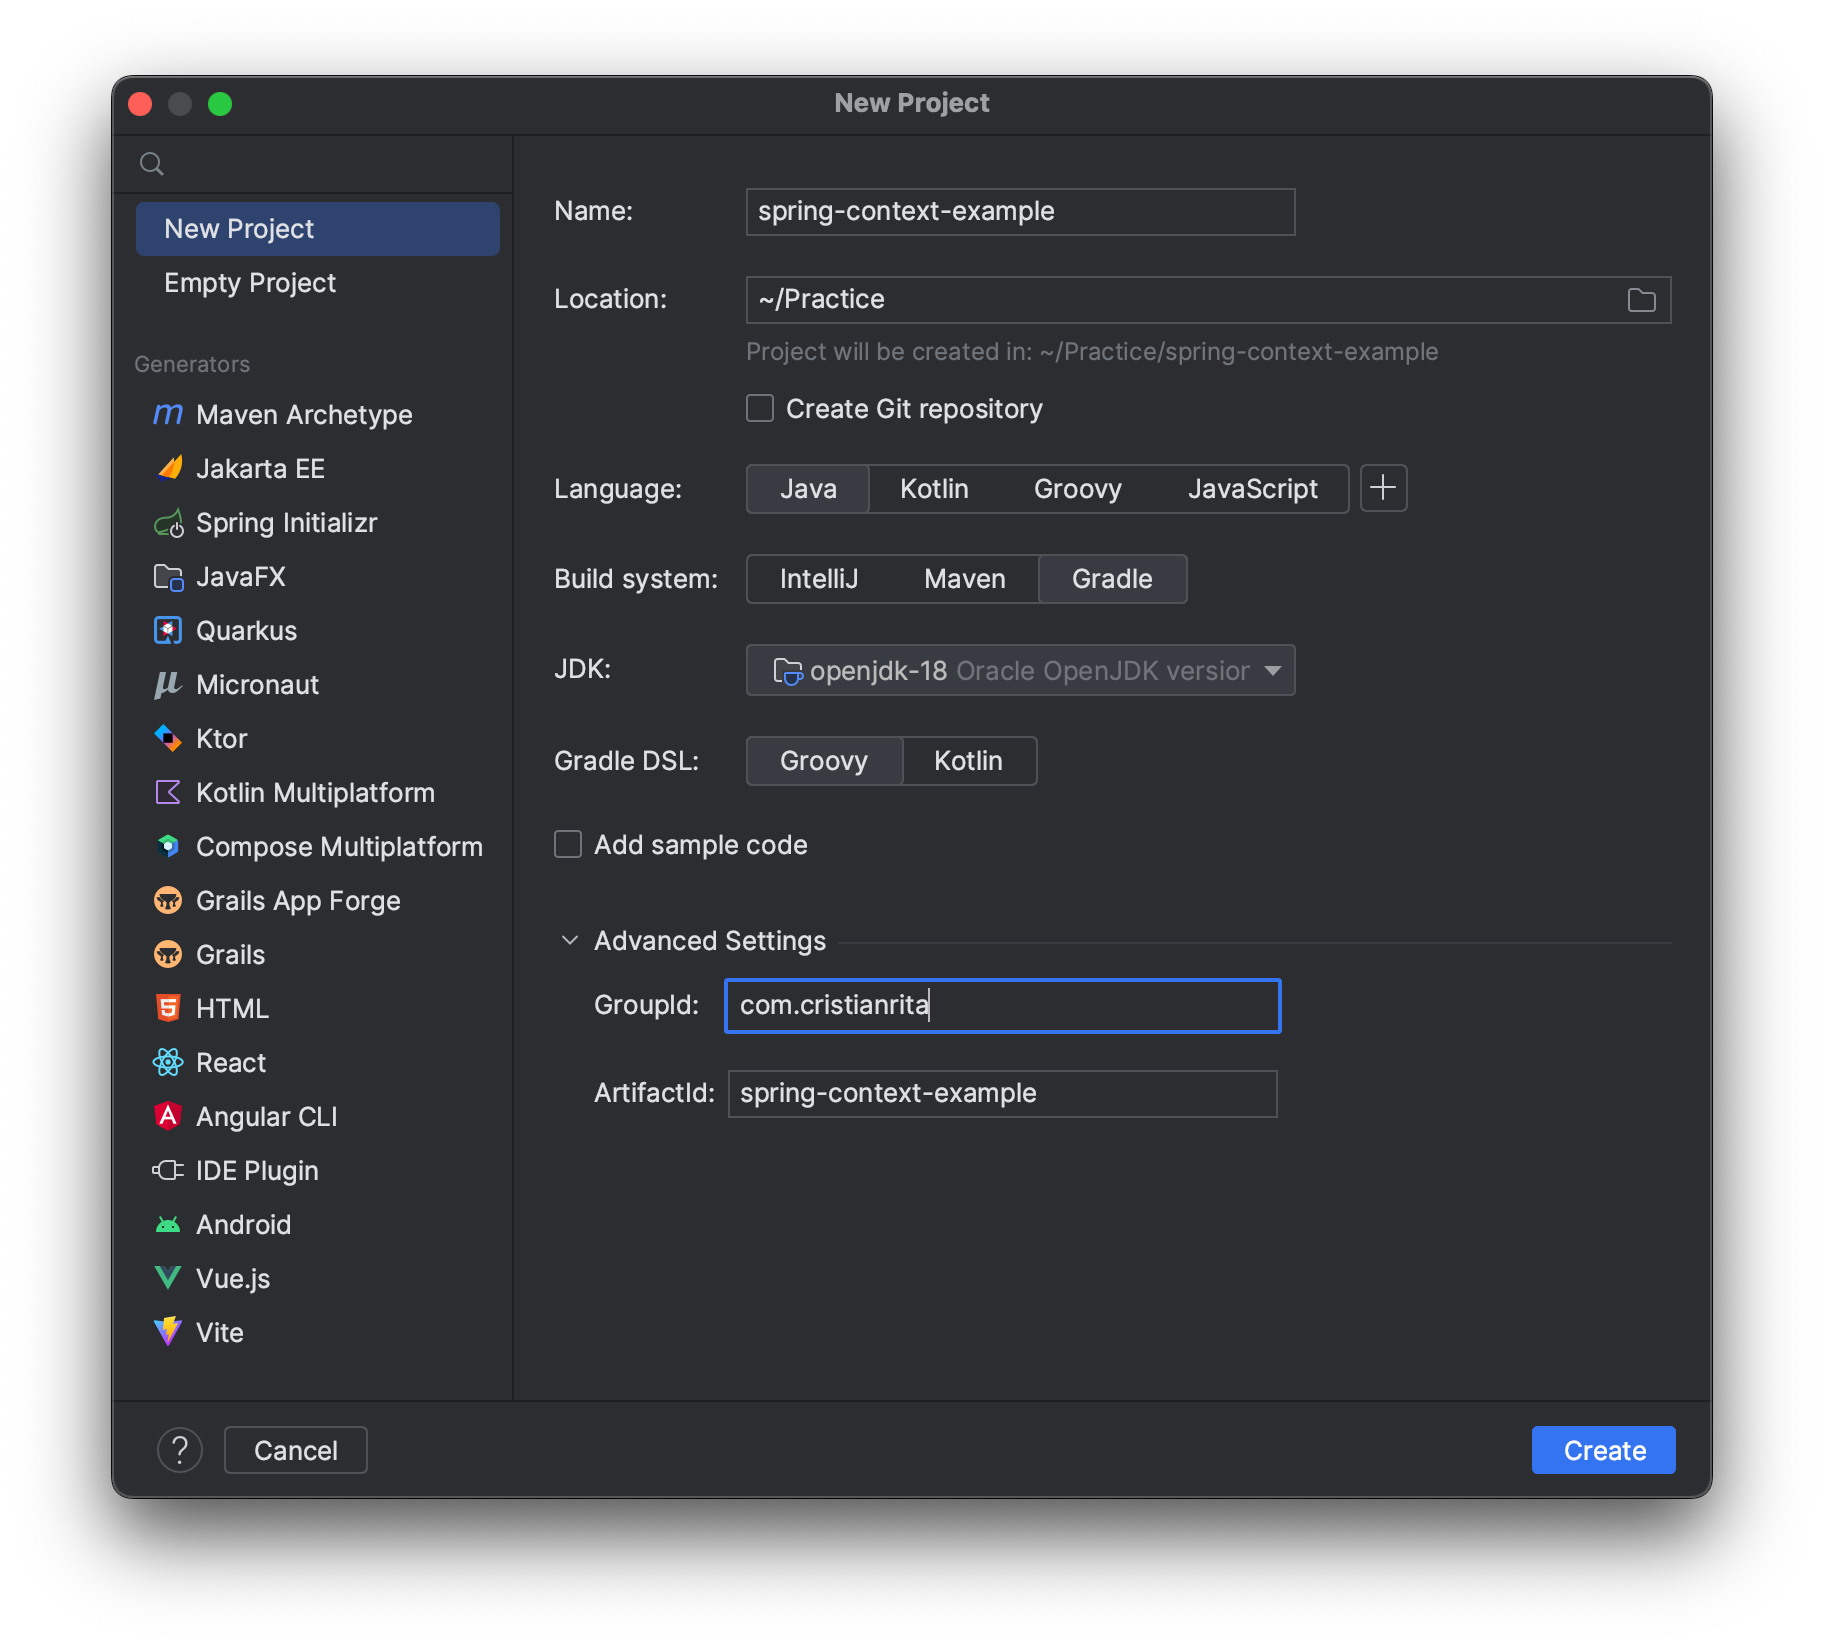Select New Project in sidebar
The image size is (1824, 1646).
pyautogui.click(x=318, y=229)
